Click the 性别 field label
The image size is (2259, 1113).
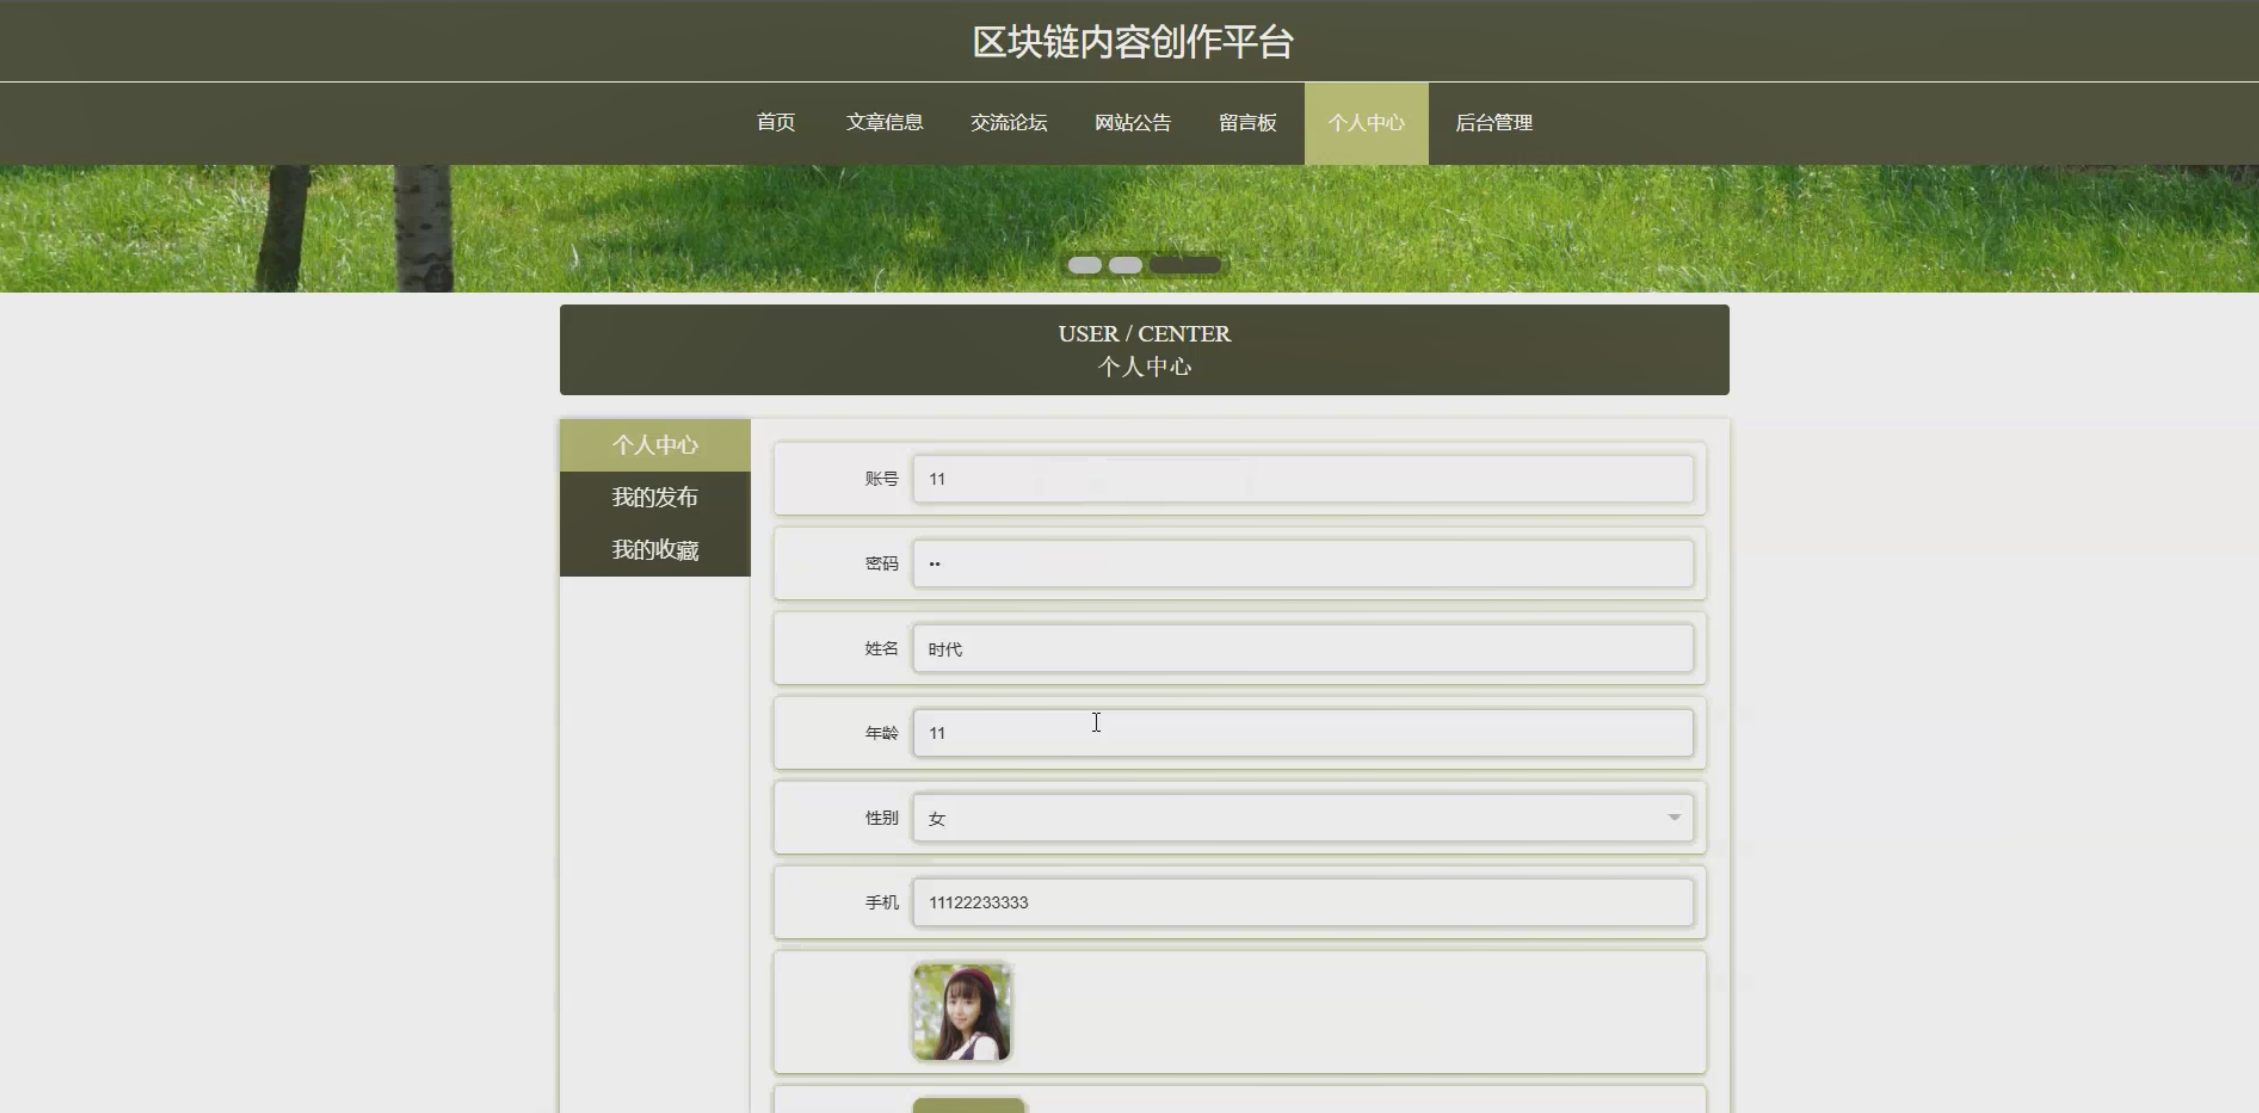coord(881,818)
